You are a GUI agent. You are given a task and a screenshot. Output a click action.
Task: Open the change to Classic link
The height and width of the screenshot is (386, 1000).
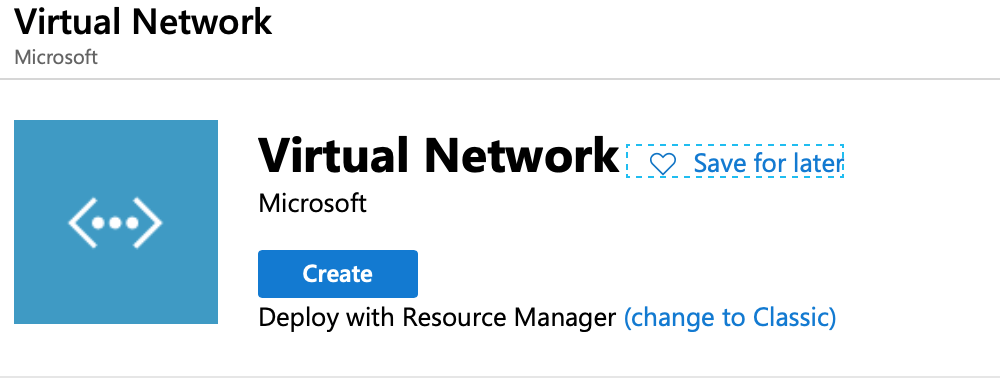click(x=730, y=317)
